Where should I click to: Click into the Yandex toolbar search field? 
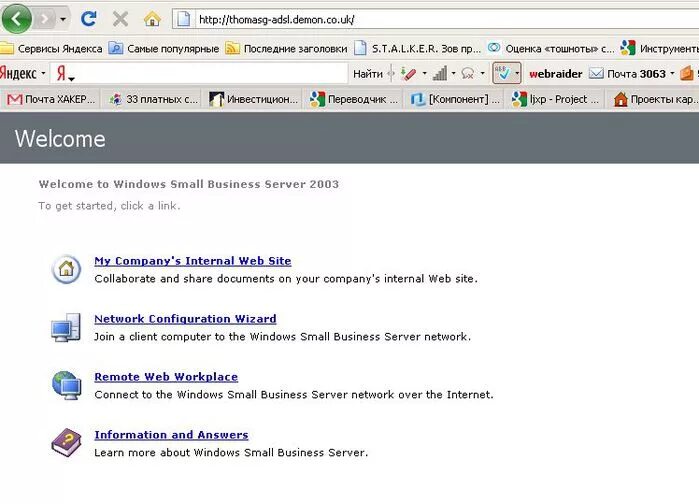211,73
